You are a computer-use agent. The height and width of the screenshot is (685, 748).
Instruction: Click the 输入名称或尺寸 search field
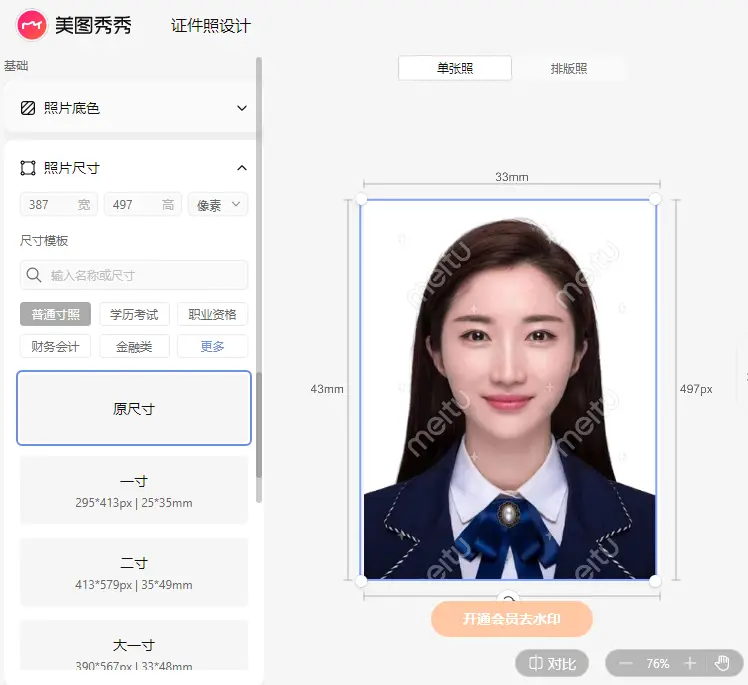[x=134, y=275]
